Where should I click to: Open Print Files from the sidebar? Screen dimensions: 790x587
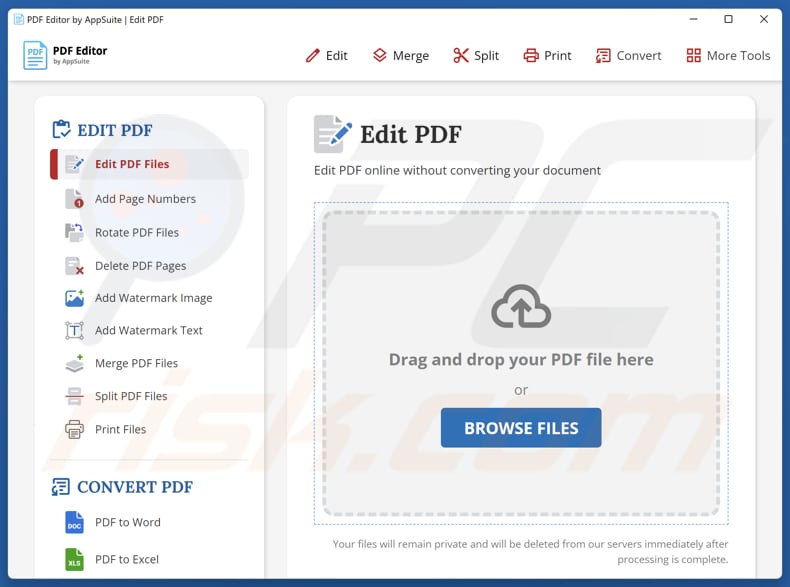[120, 429]
